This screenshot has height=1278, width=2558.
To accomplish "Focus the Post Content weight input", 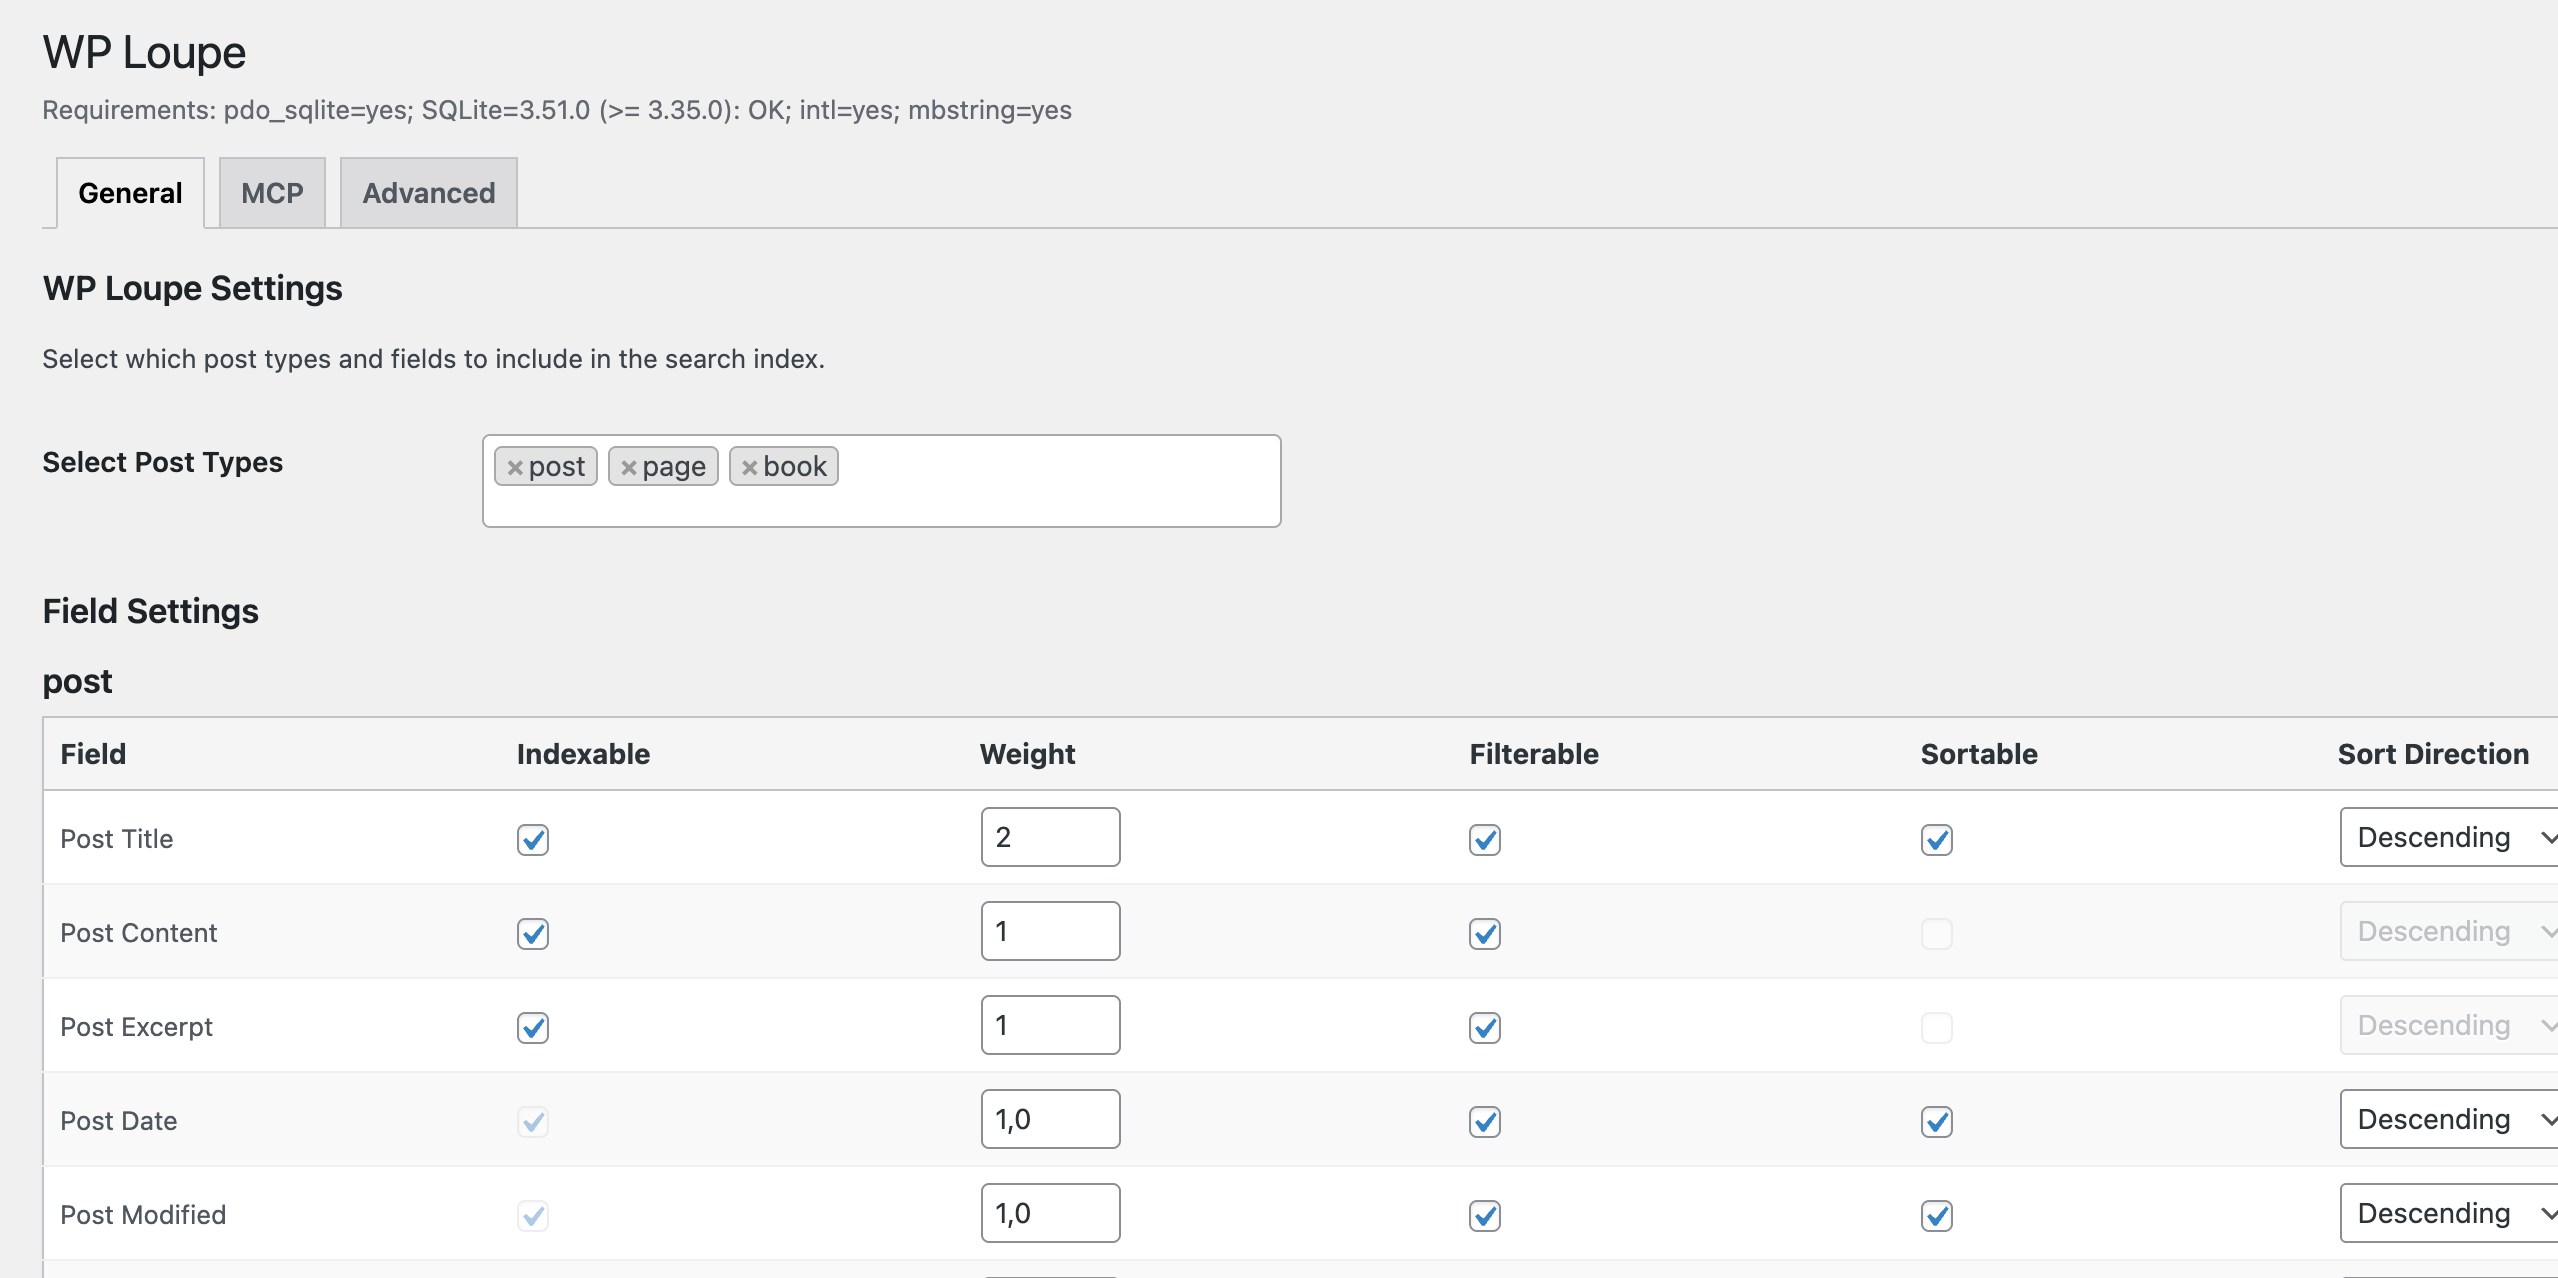I will pos(1050,931).
